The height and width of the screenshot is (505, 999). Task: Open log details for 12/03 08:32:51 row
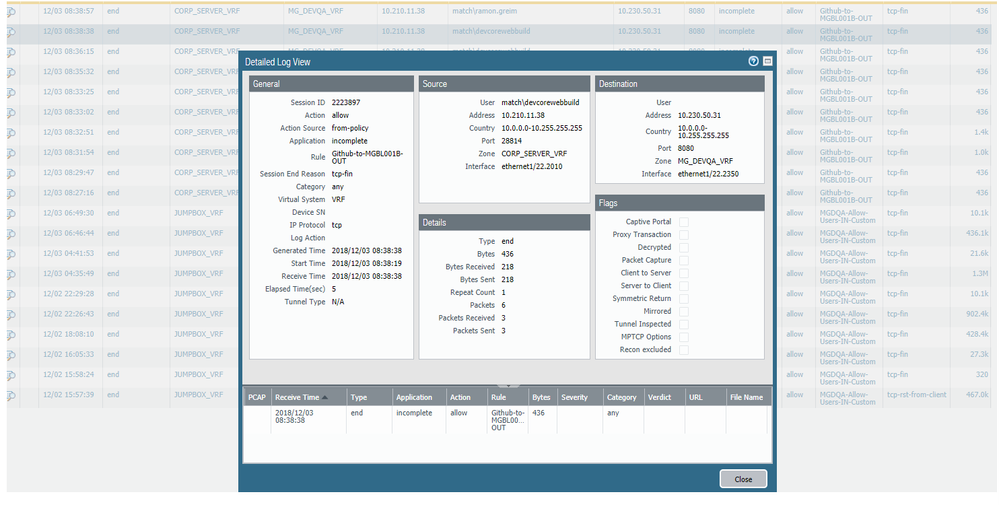coord(11,134)
